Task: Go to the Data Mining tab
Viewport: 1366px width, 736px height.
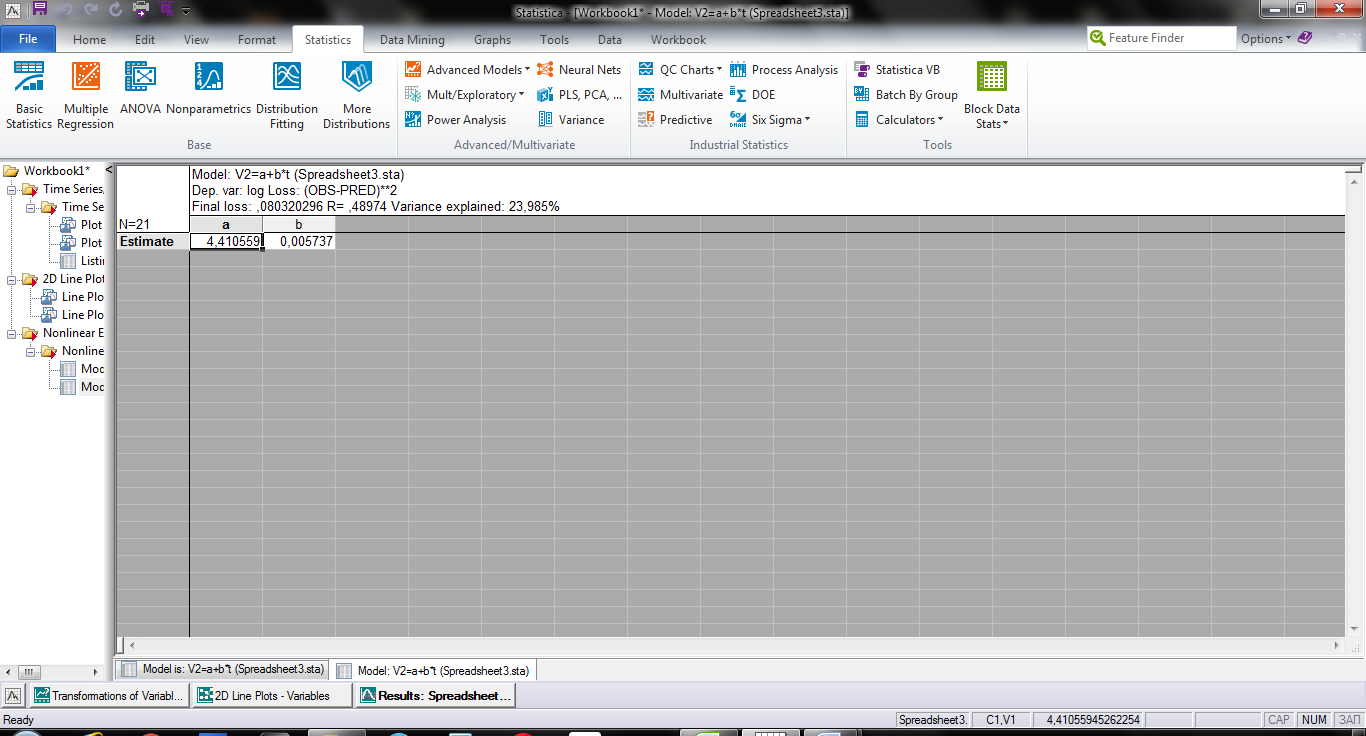Action: click(412, 40)
